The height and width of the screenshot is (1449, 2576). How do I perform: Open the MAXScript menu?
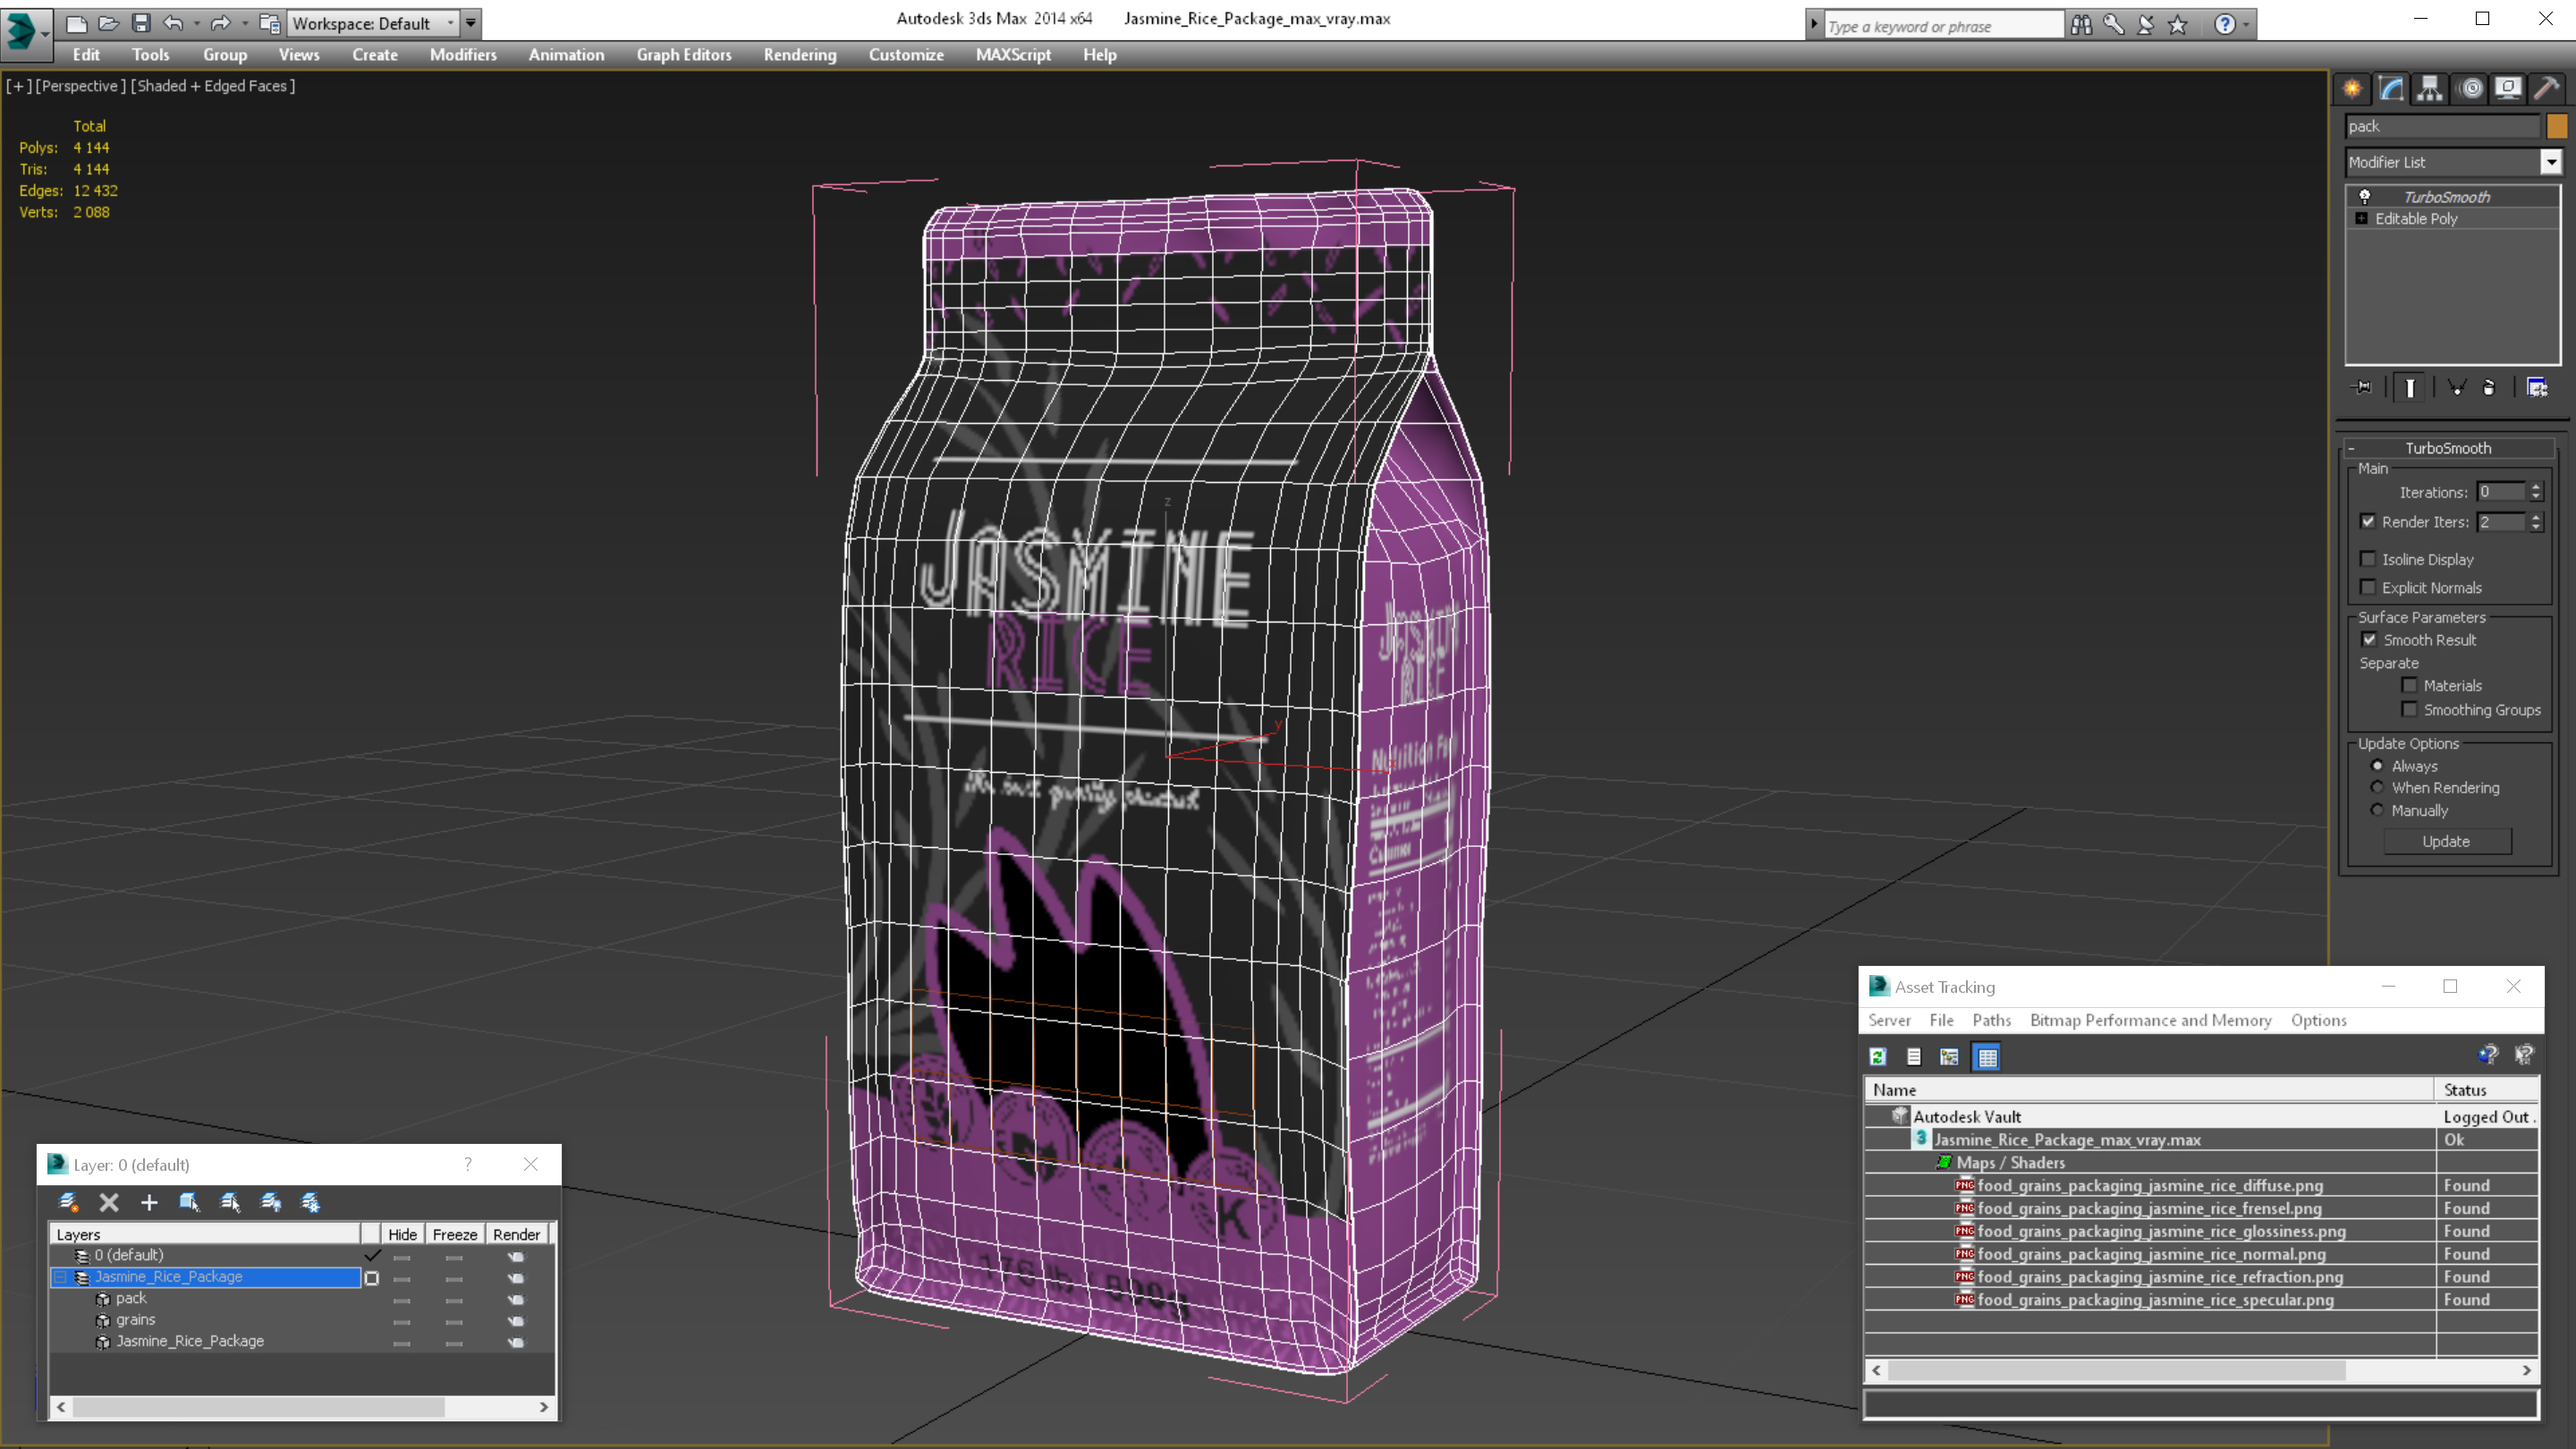1013,55
